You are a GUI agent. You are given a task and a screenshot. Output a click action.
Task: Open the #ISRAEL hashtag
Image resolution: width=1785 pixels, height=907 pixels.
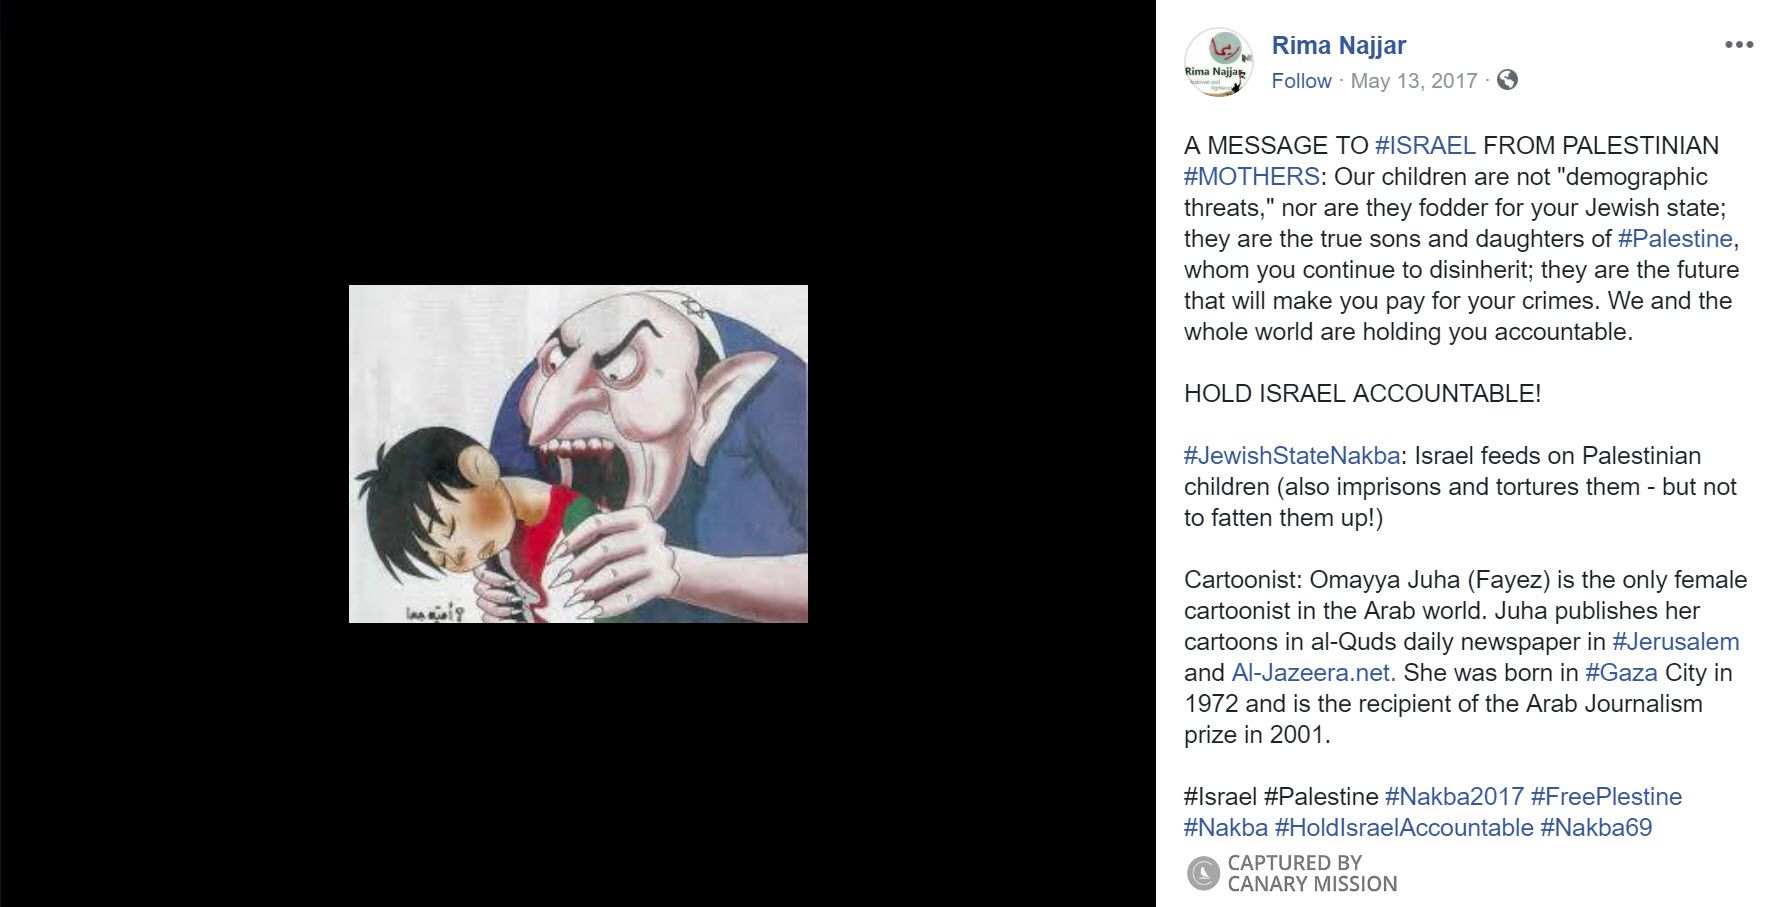(x=1425, y=145)
